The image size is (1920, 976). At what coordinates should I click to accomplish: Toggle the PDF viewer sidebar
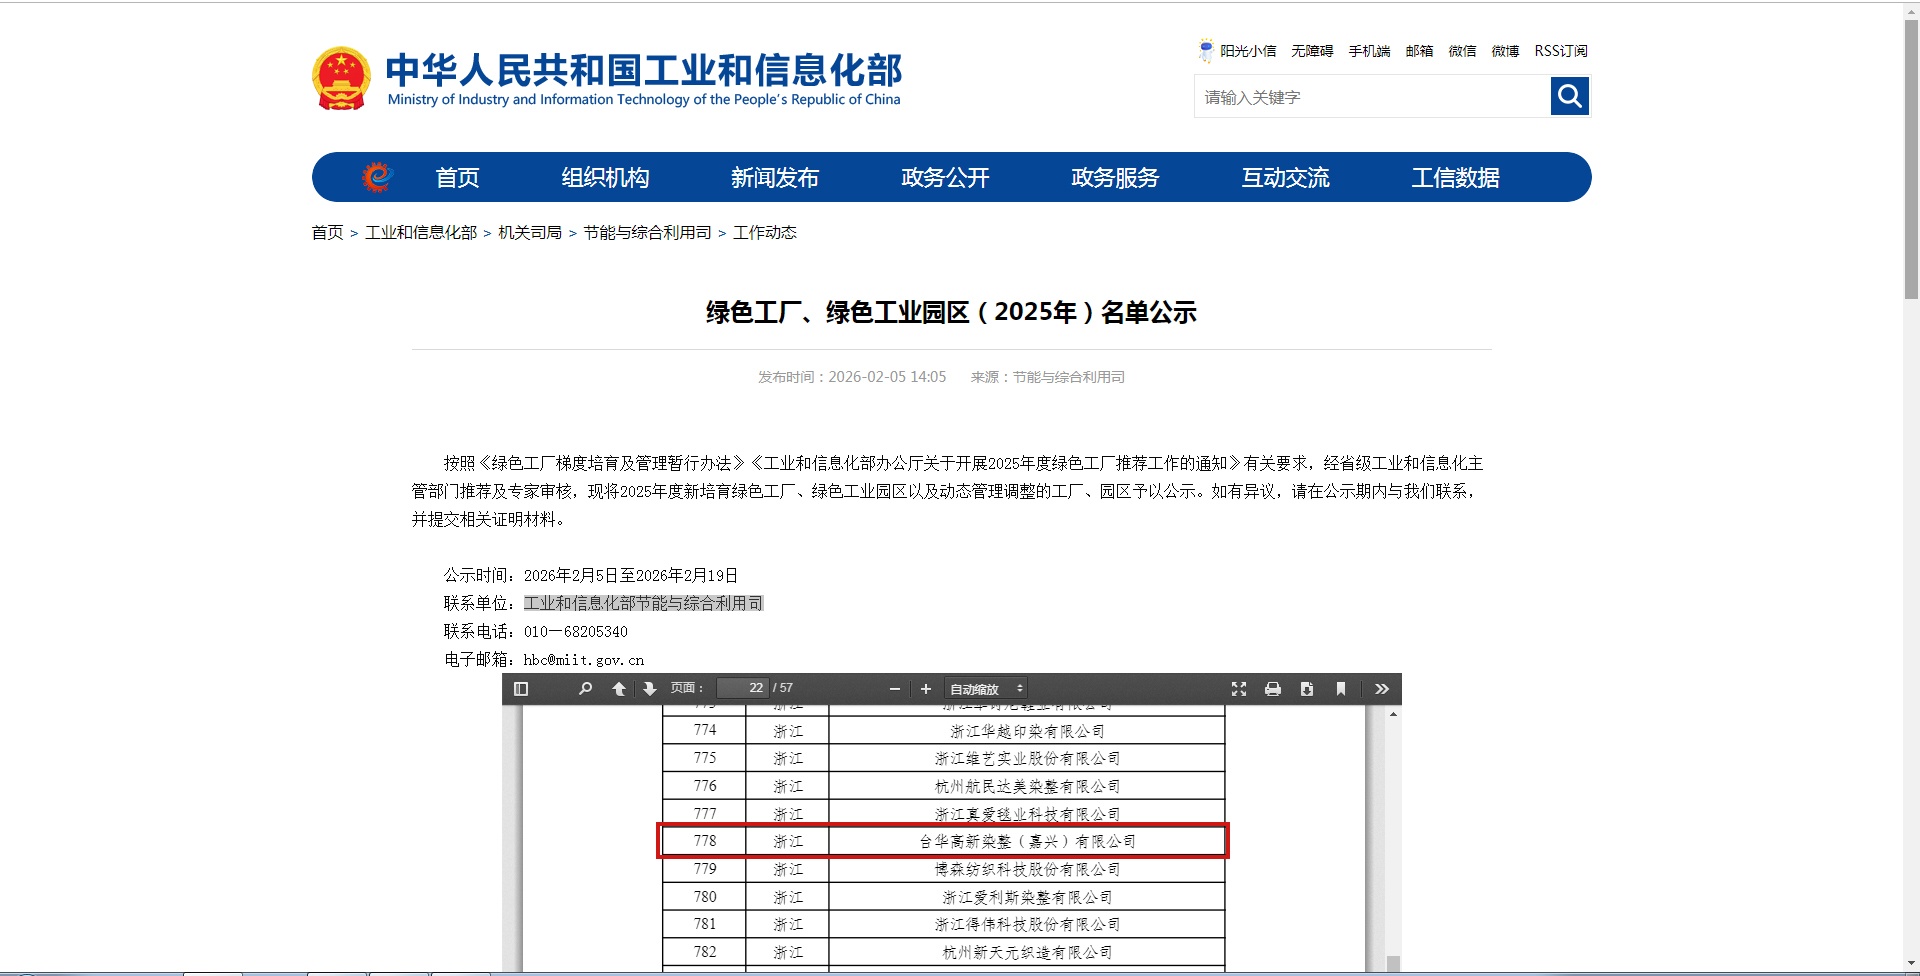(x=520, y=688)
